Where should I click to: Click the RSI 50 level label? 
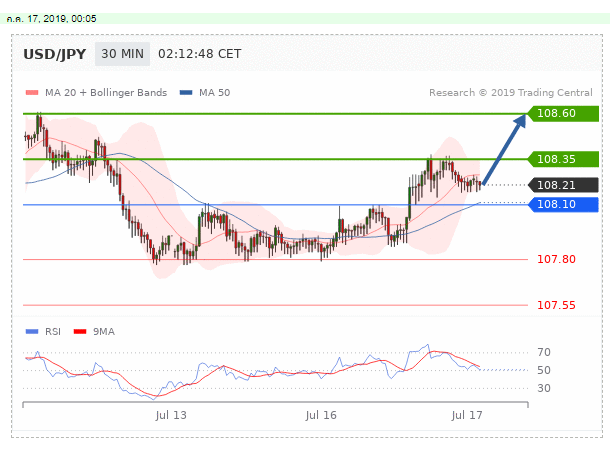(x=544, y=370)
